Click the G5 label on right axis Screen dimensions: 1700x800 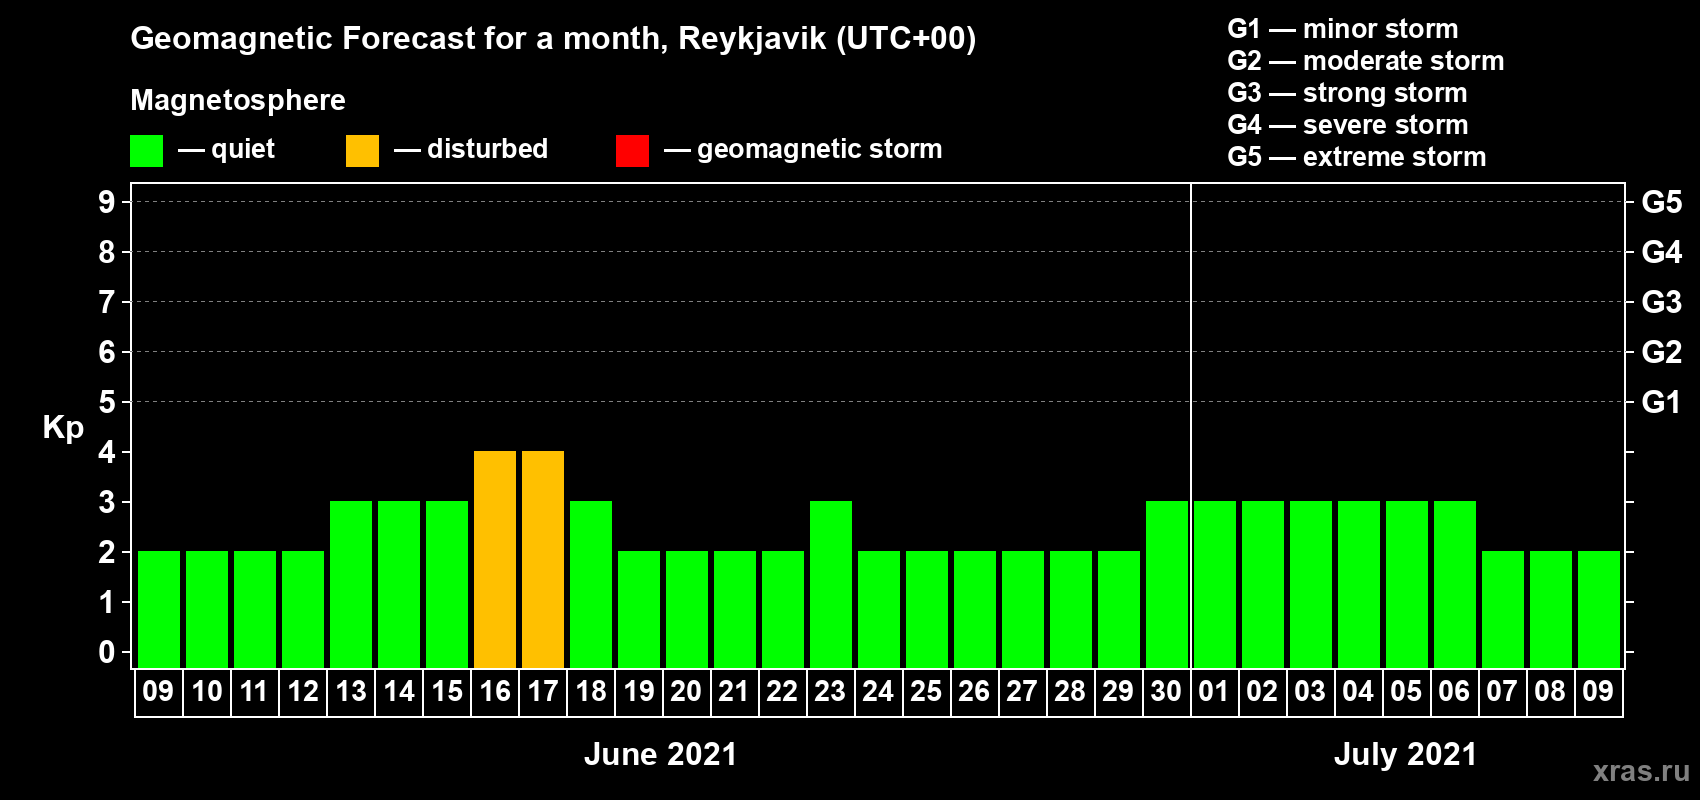[x=1661, y=202]
